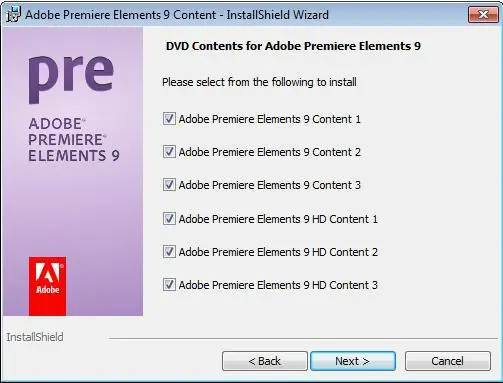Click the red Adobe logo

(47, 286)
